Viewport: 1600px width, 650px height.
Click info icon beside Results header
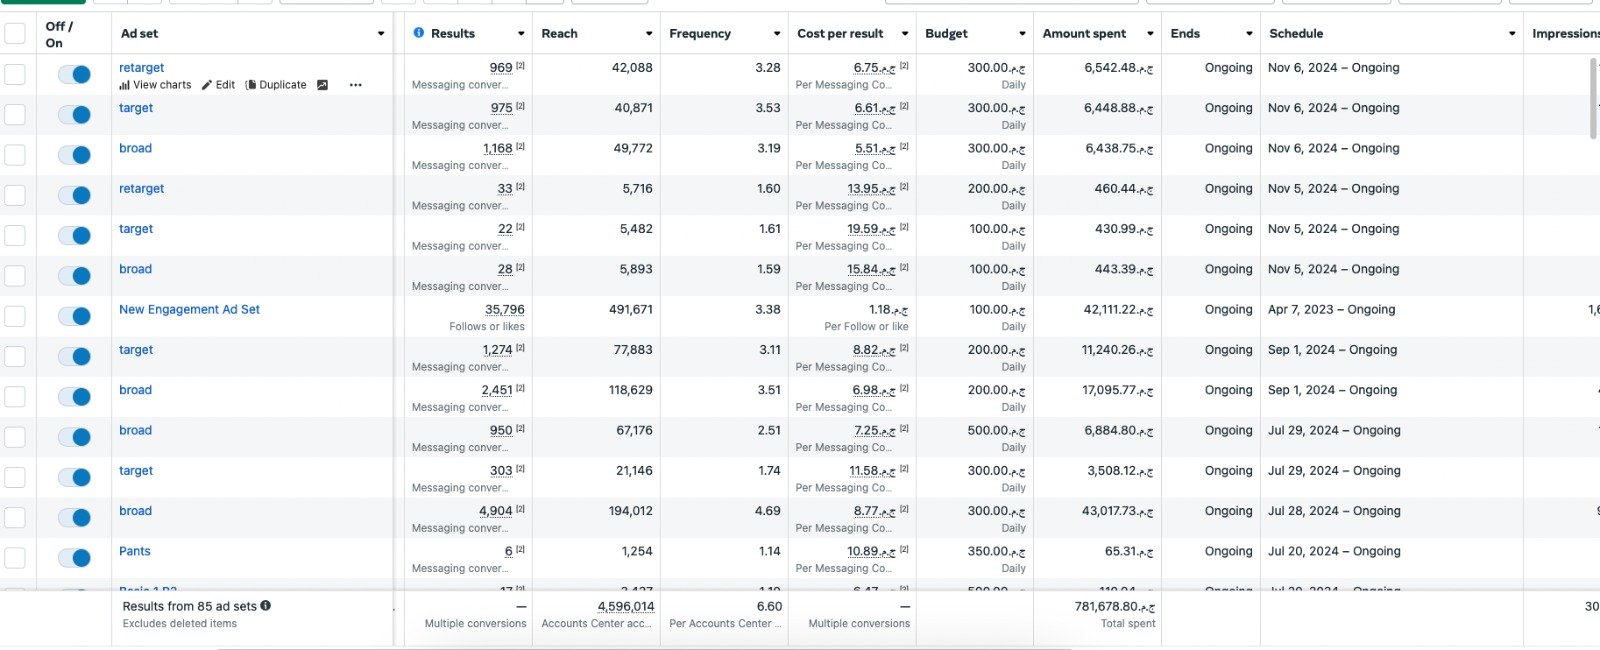[419, 33]
